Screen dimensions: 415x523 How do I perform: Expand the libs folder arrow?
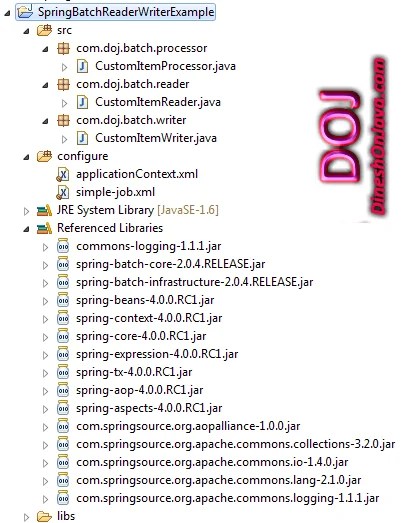click(26, 517)
